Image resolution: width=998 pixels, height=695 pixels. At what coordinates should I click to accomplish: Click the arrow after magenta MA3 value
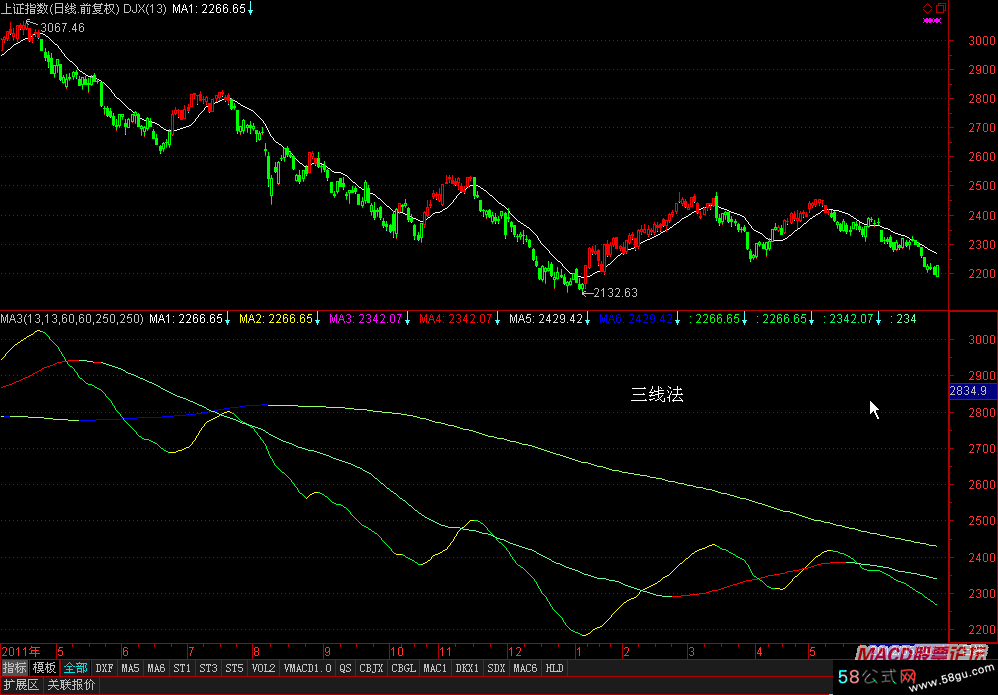tap(408, 319)
